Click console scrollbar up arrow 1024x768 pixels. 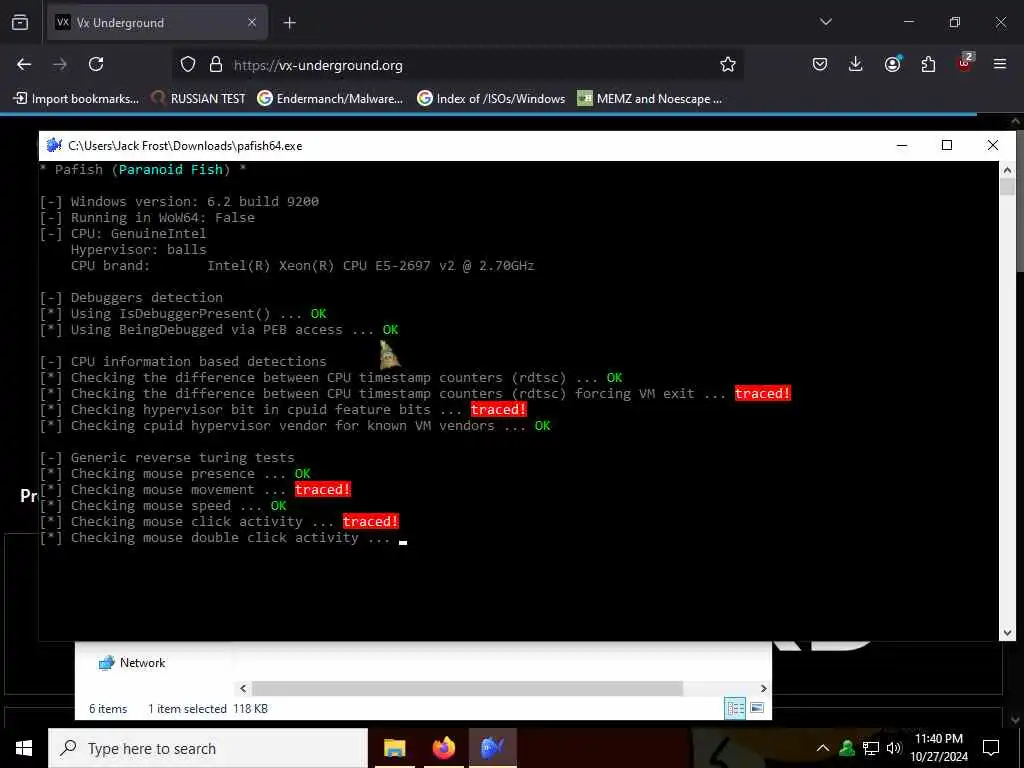(x=1007, y=170)
